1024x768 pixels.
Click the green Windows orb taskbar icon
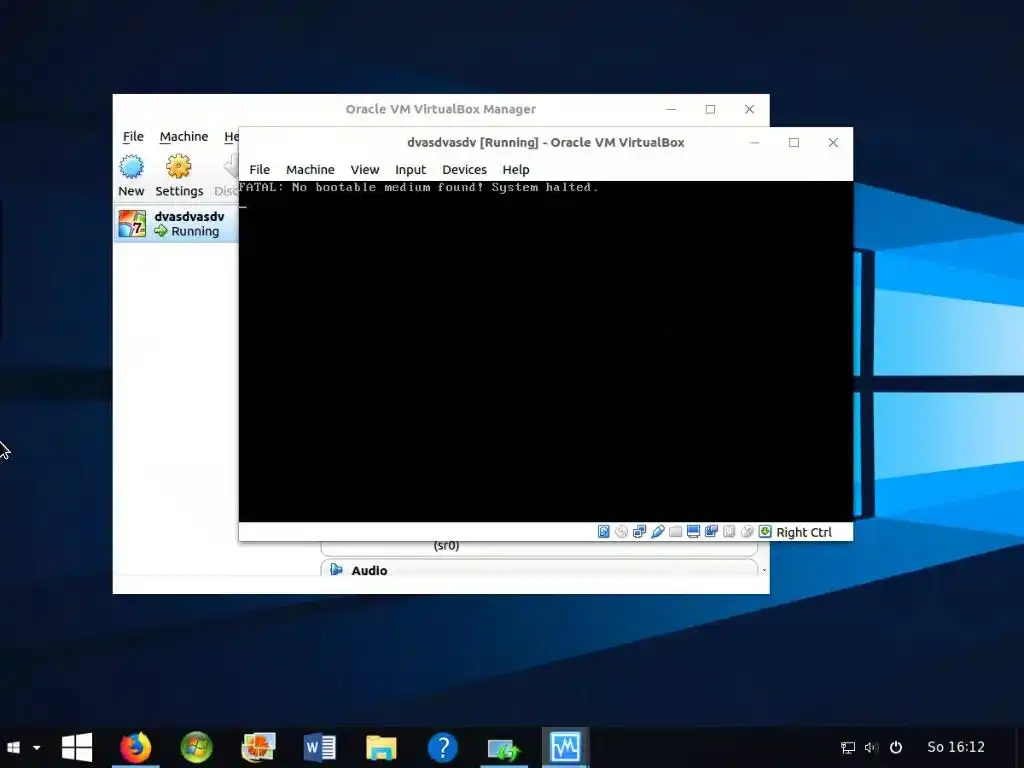click(197, 747)
